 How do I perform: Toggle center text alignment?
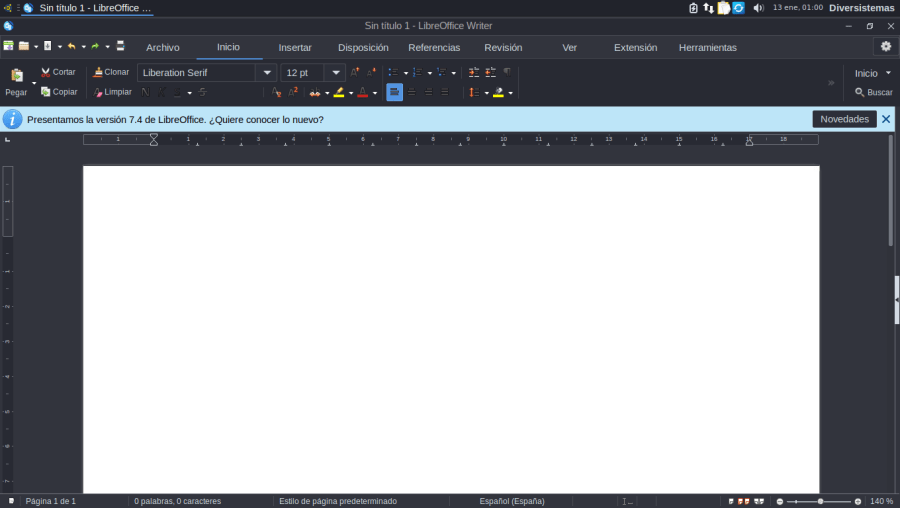click(x=411, y=92)
